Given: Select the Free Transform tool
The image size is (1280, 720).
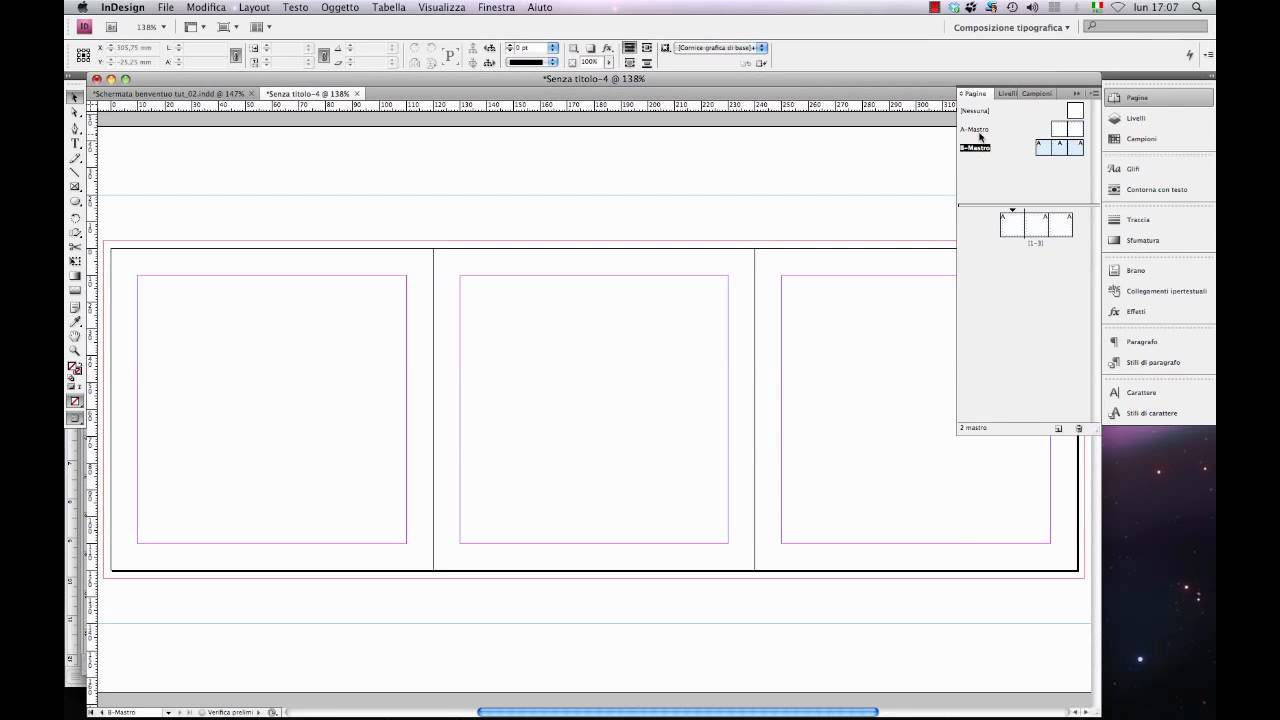Looking at the screenshot, I should pos(75,261).
